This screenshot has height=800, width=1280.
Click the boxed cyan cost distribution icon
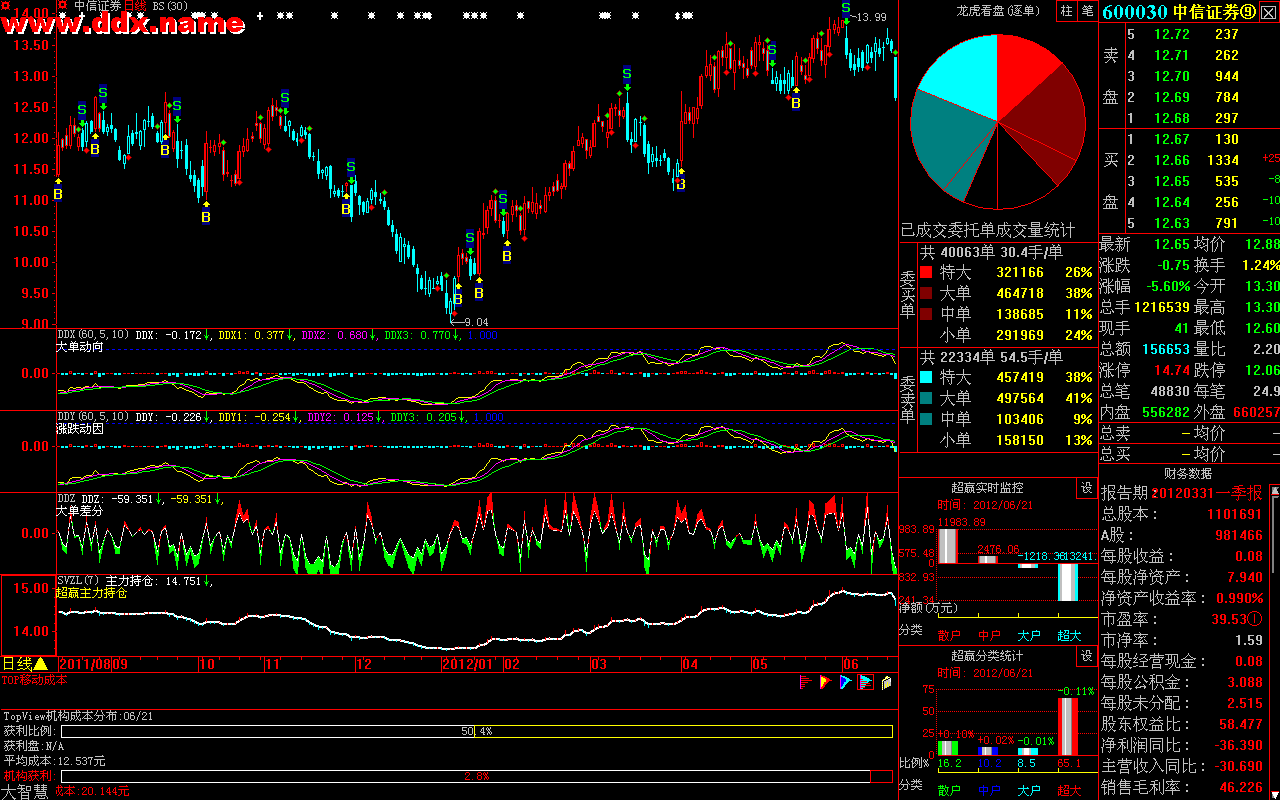866,682
